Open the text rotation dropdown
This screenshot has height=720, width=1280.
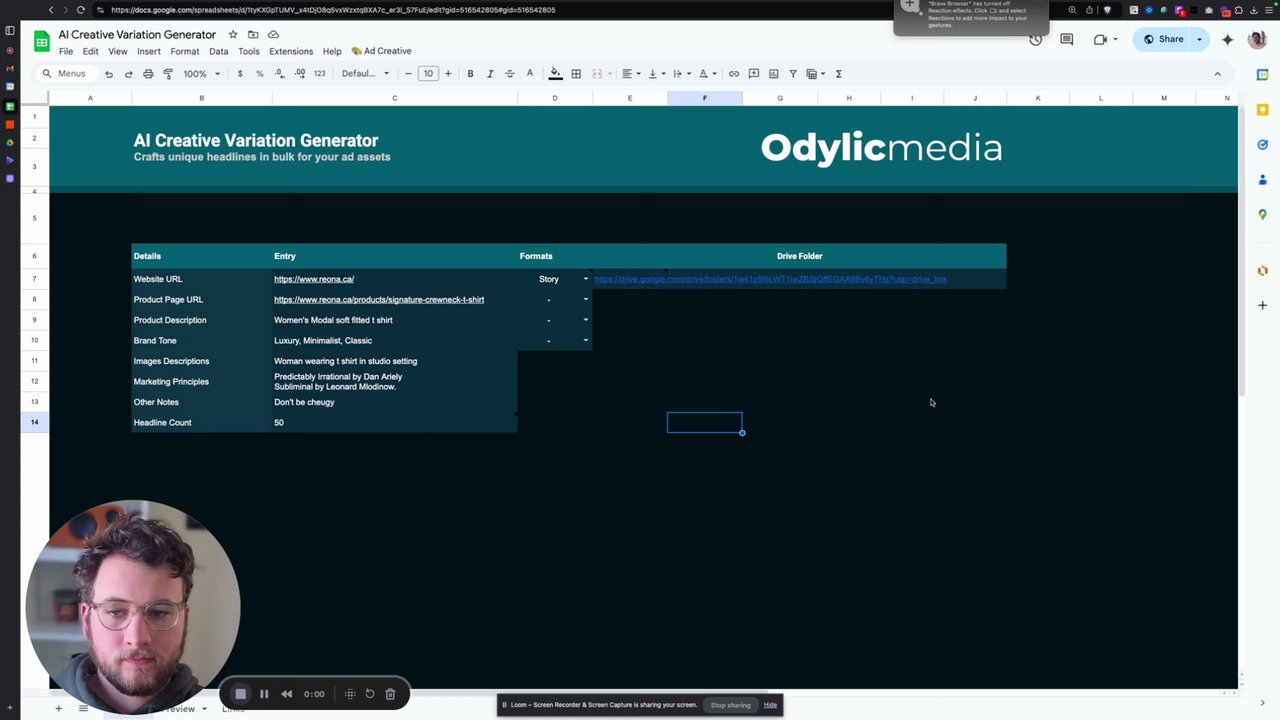(706, 74)
